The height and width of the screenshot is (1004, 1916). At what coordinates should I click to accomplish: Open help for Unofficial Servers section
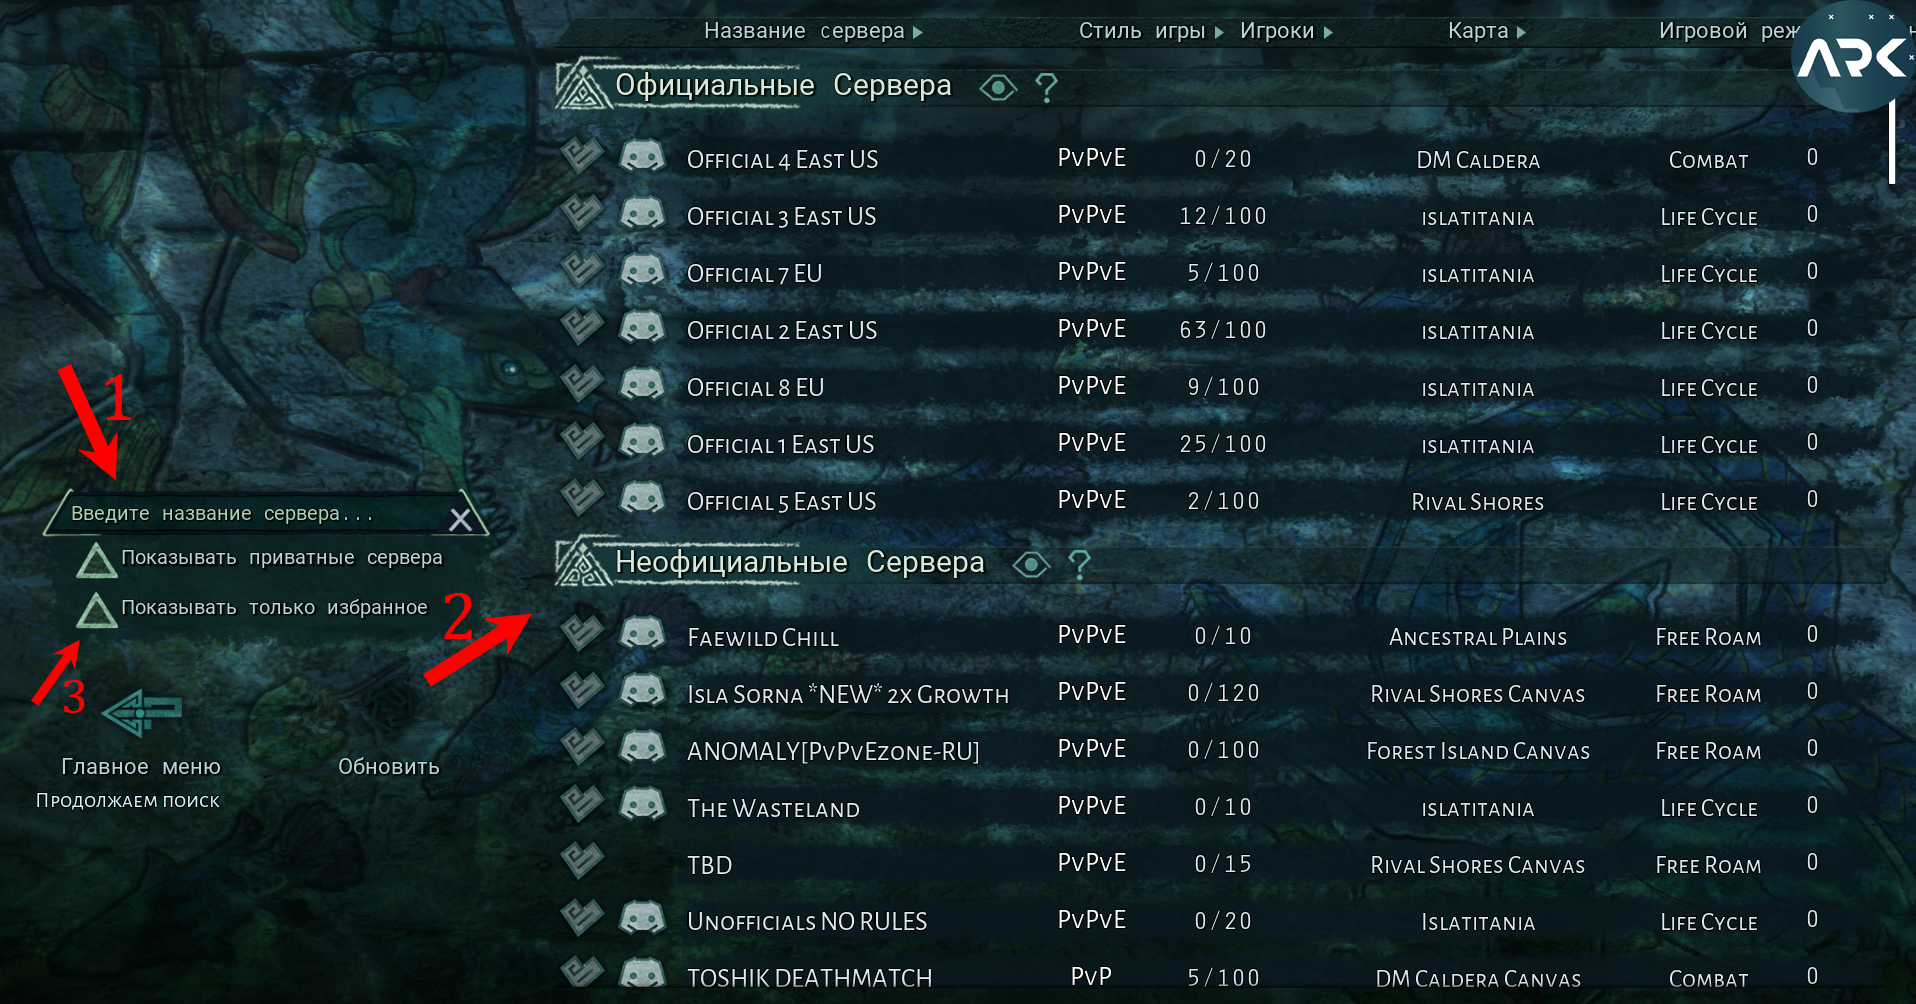[x=1079, y=565]
